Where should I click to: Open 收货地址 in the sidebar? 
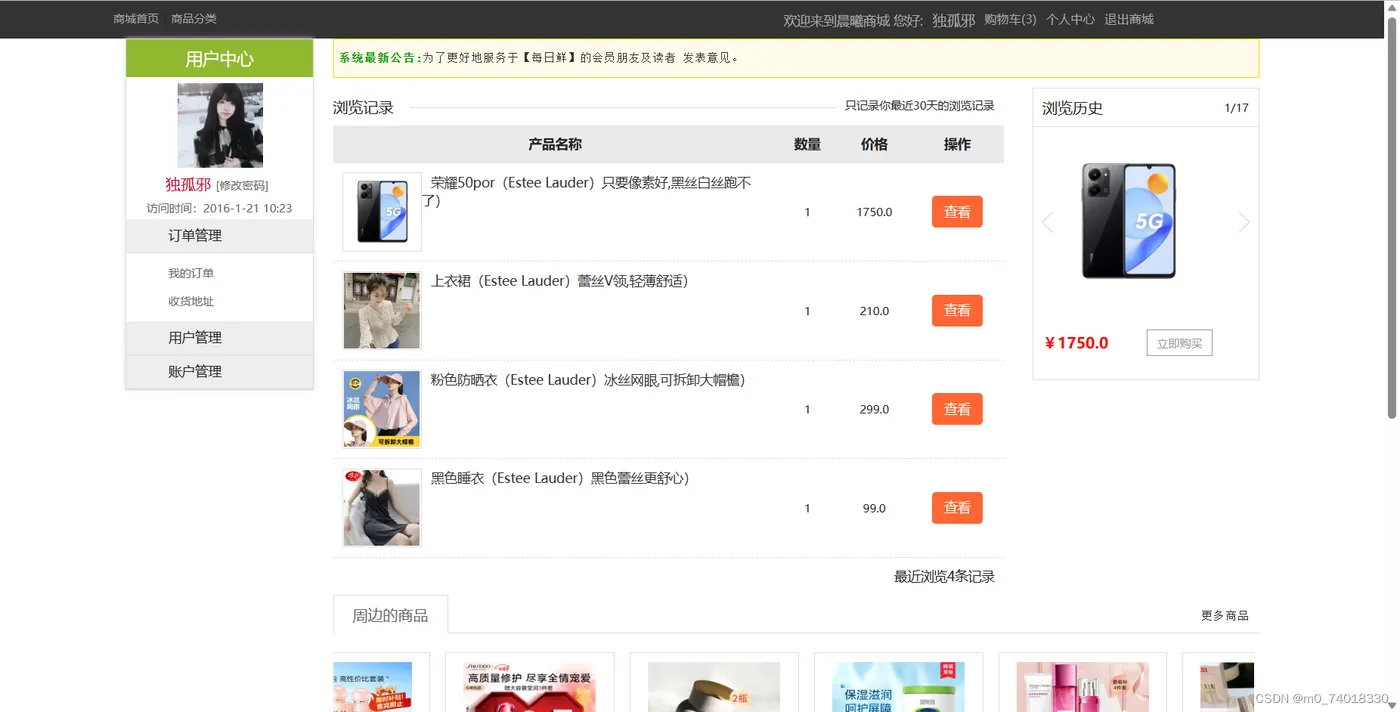(x=191, y=301)
